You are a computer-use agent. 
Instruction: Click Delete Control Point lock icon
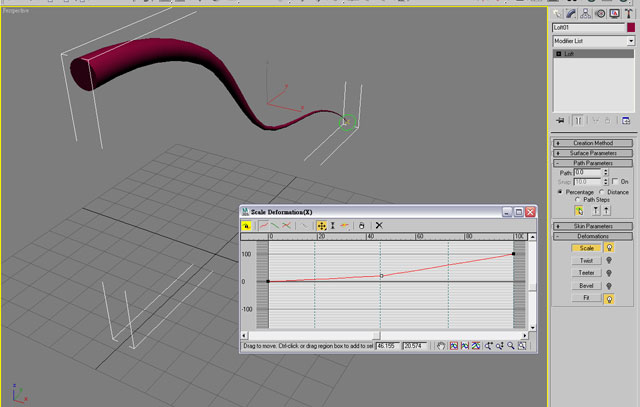pos(362,226)
